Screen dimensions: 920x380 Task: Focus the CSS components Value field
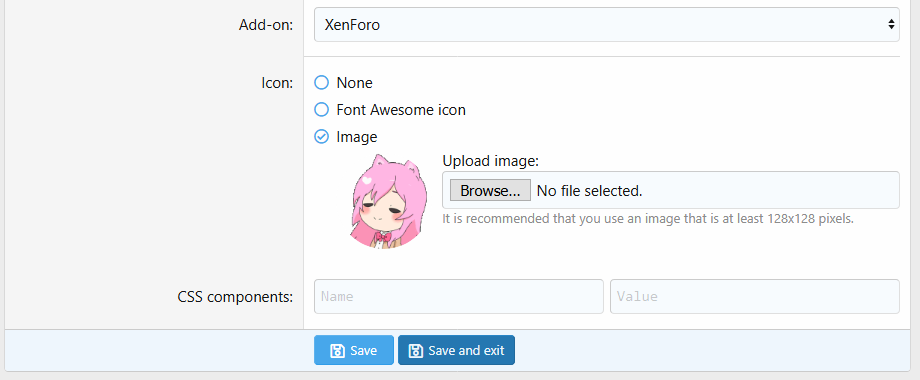click(x=755, y=297)
